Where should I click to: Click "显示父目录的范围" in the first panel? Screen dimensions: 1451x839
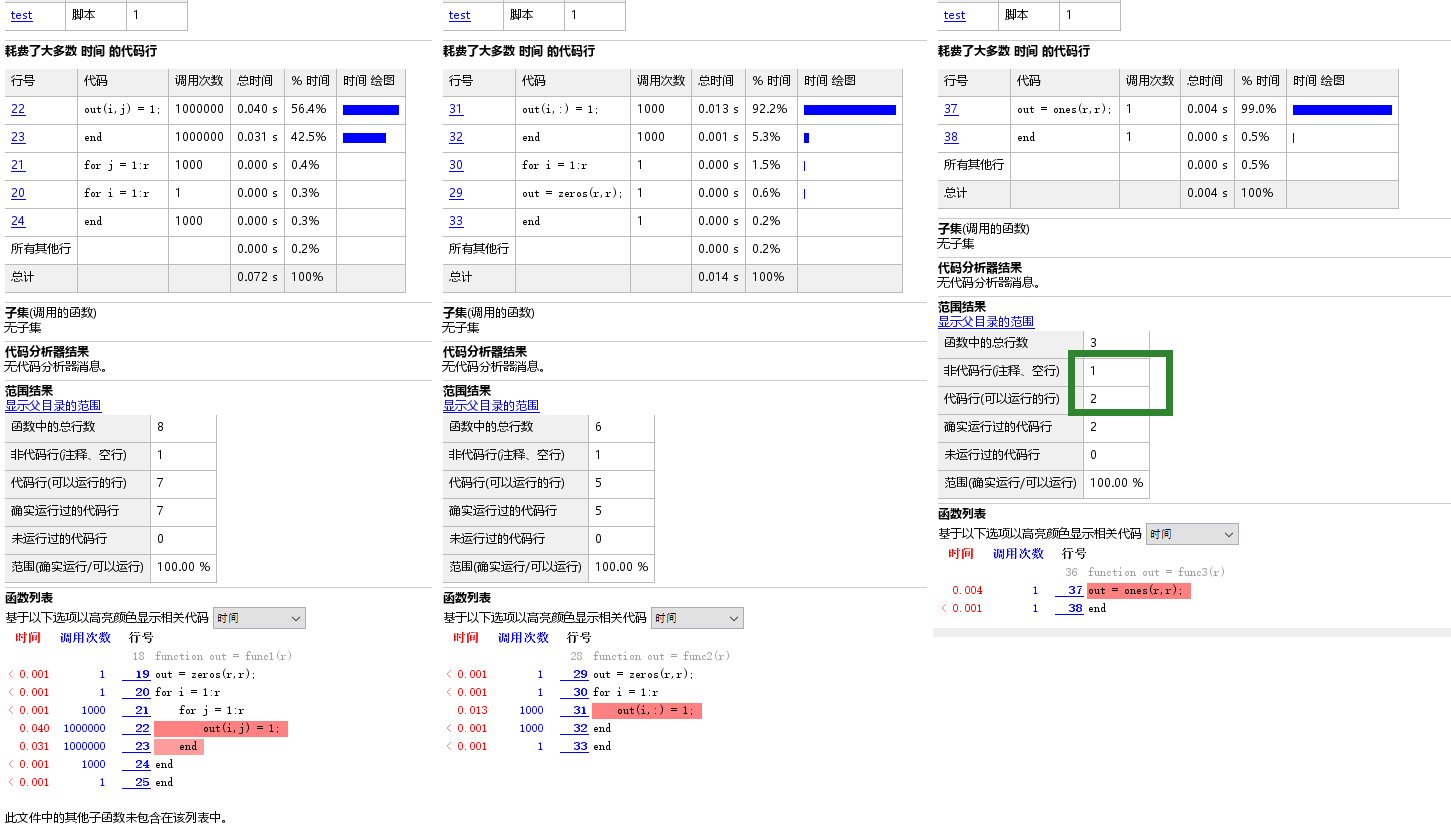click(x=52, y=405)
